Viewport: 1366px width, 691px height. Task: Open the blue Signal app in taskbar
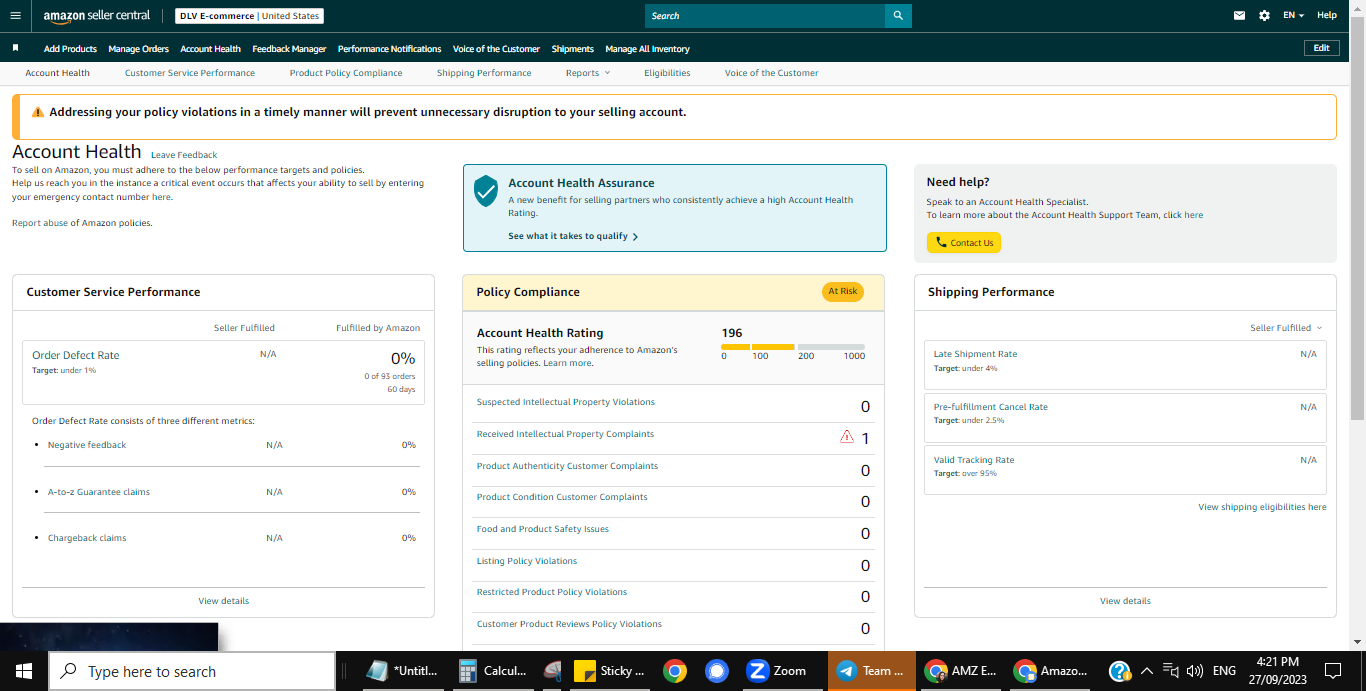pyautogui.click(x=715, y=671)
